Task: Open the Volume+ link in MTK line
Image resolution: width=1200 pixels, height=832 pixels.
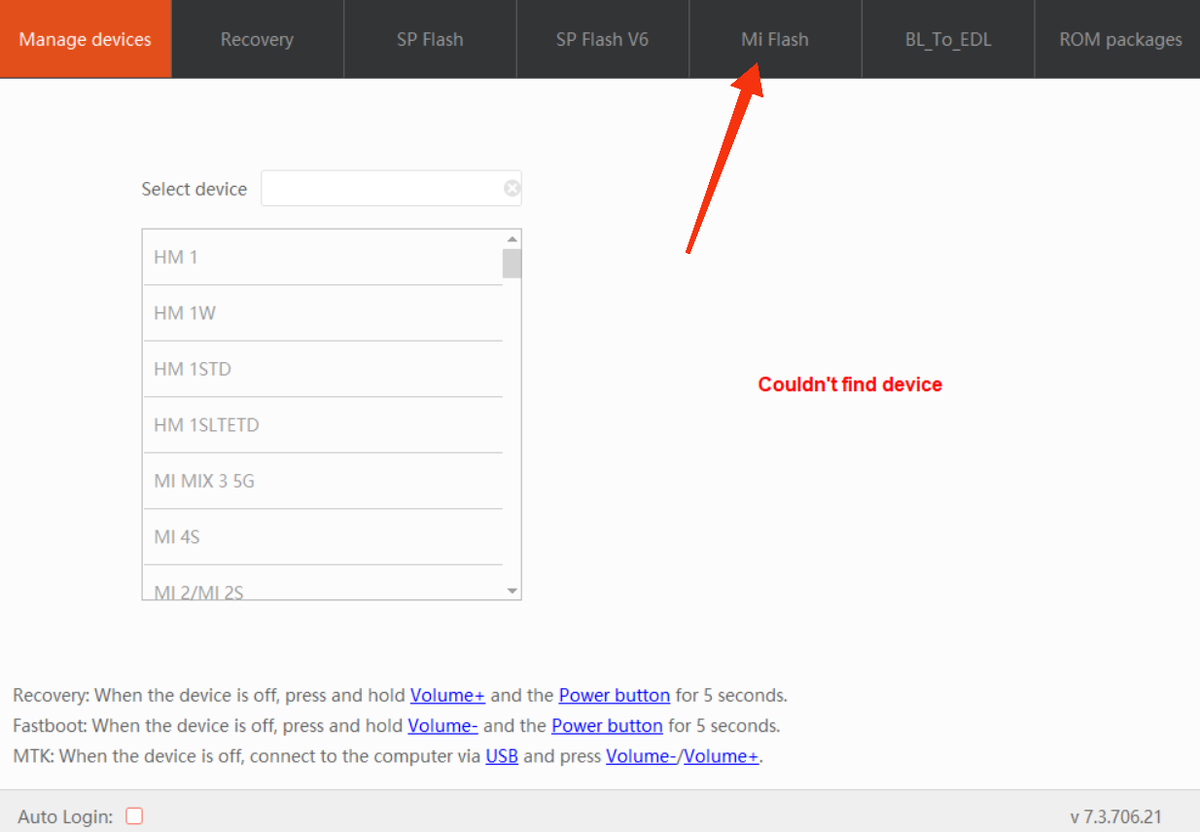Action: click(x=721, y=756)
